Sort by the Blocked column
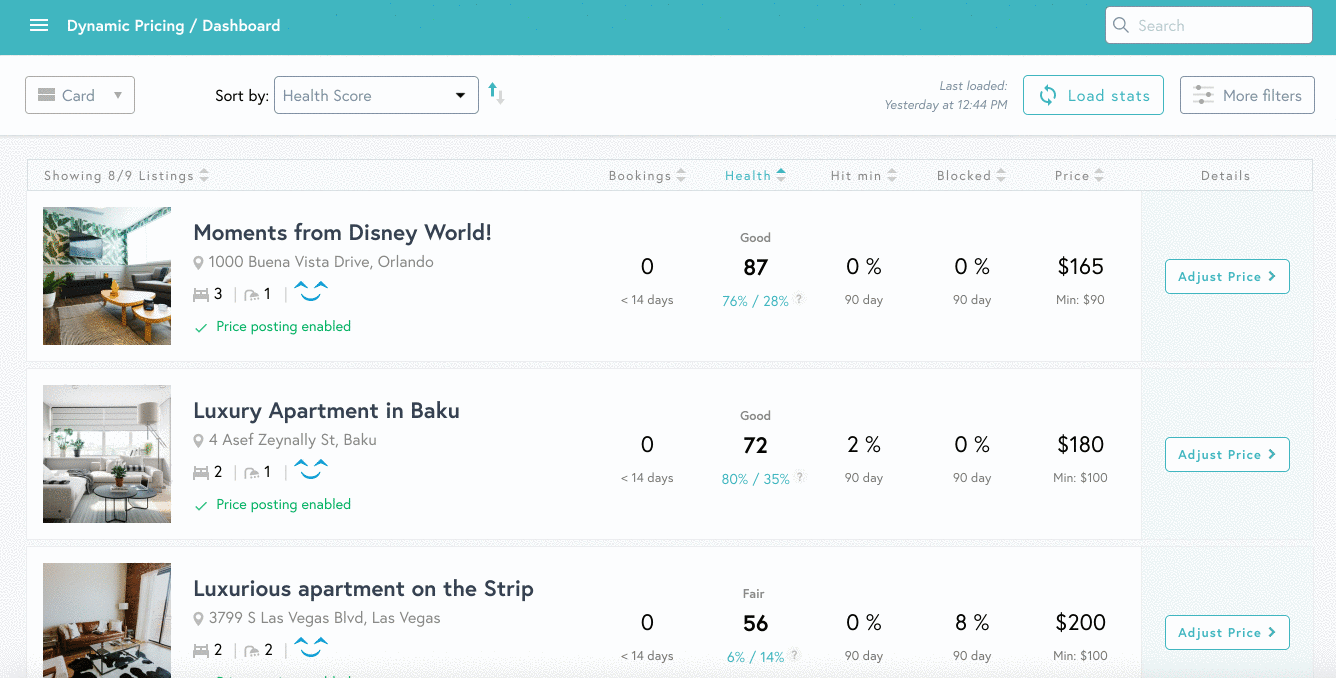 tap(971, 175)
